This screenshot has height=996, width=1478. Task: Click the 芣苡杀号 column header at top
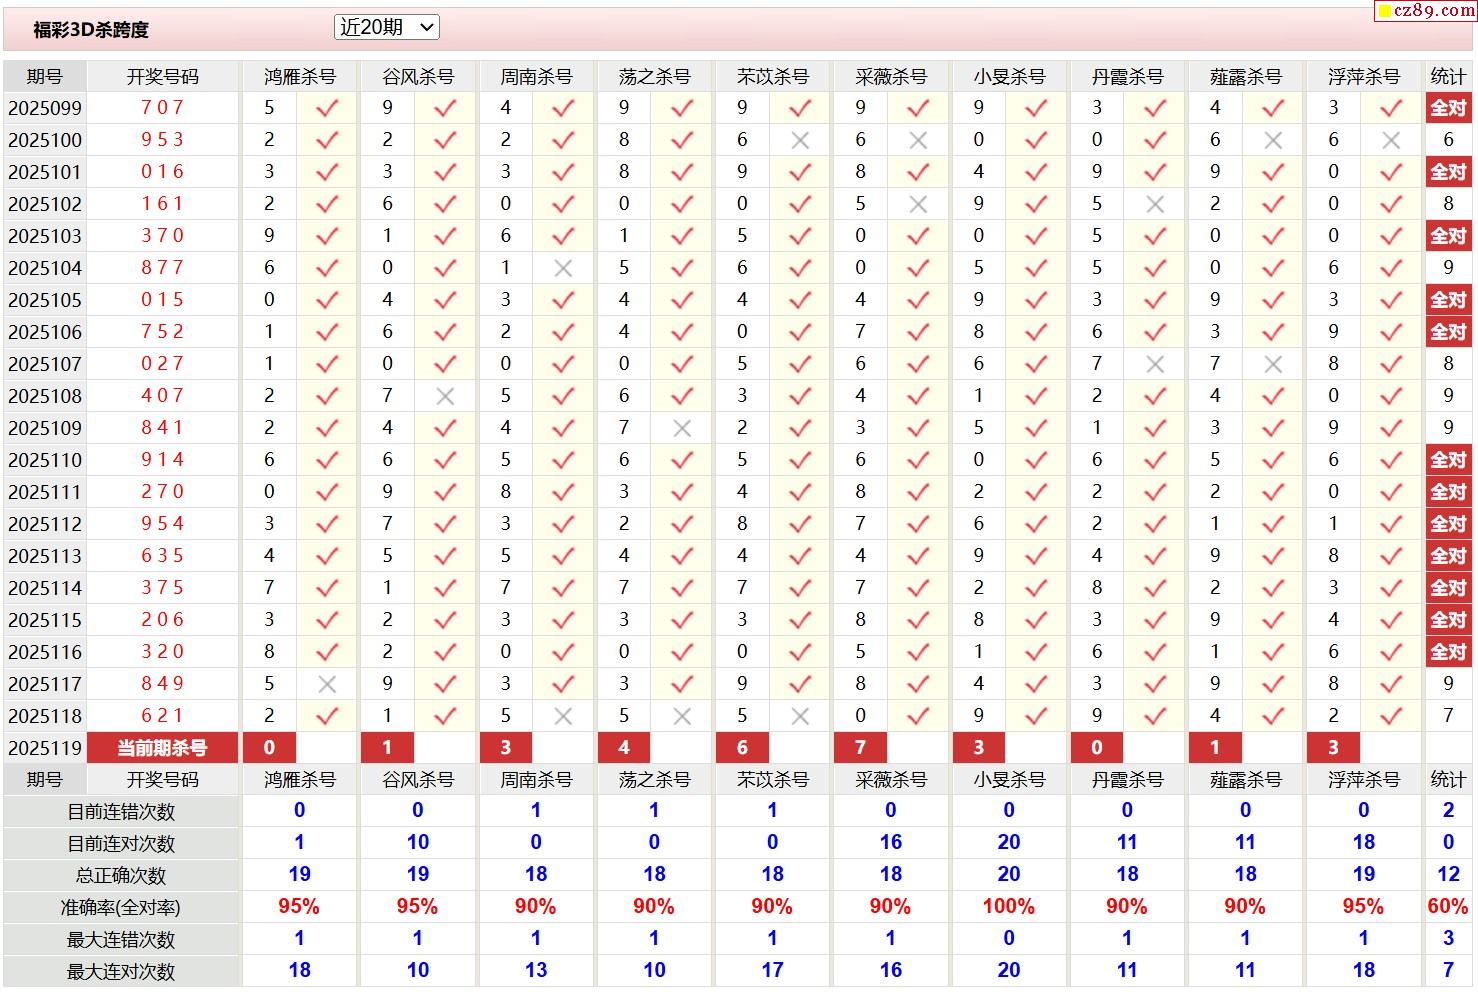pyautogui.click(x=772, y=77)
